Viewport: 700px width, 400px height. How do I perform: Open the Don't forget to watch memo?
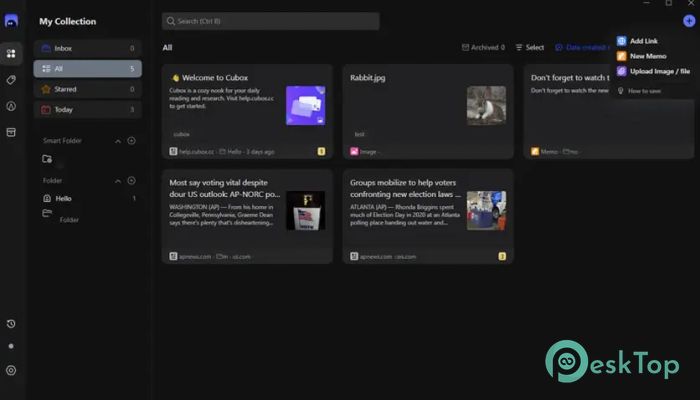(x=609, y=111)
